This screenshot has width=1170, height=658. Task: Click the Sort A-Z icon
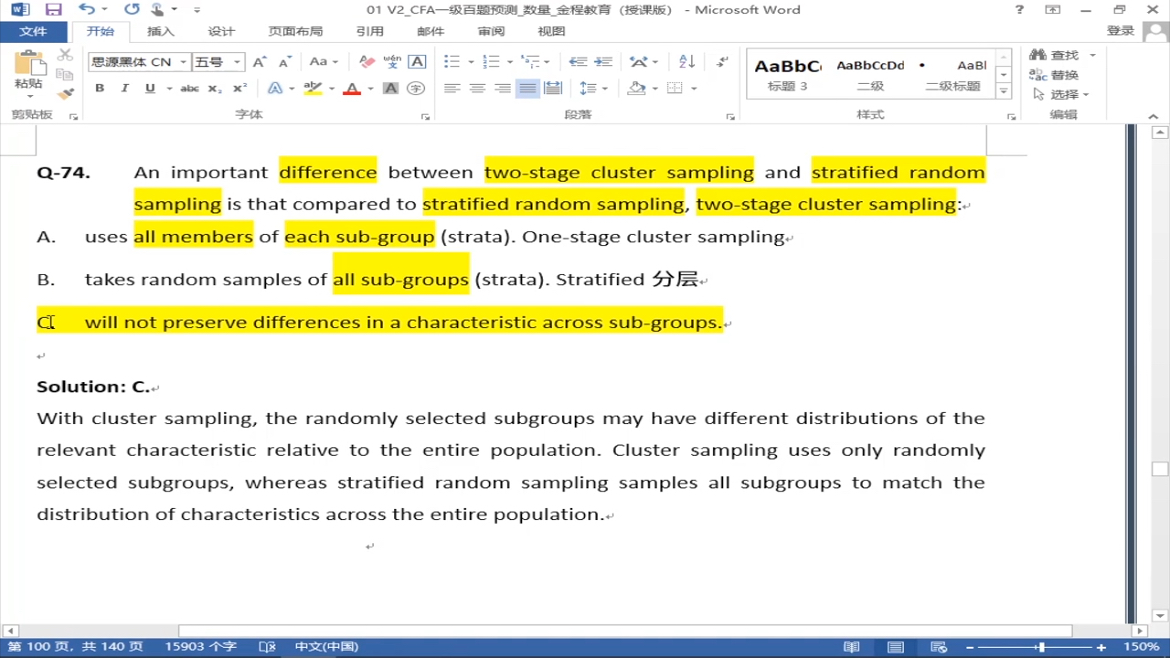tap(686, 62)
